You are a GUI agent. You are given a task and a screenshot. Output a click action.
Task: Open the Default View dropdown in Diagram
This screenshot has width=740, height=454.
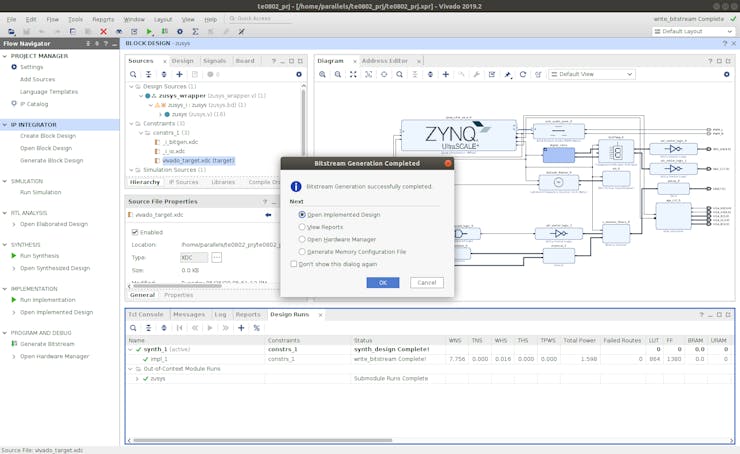tap(591, 74)
